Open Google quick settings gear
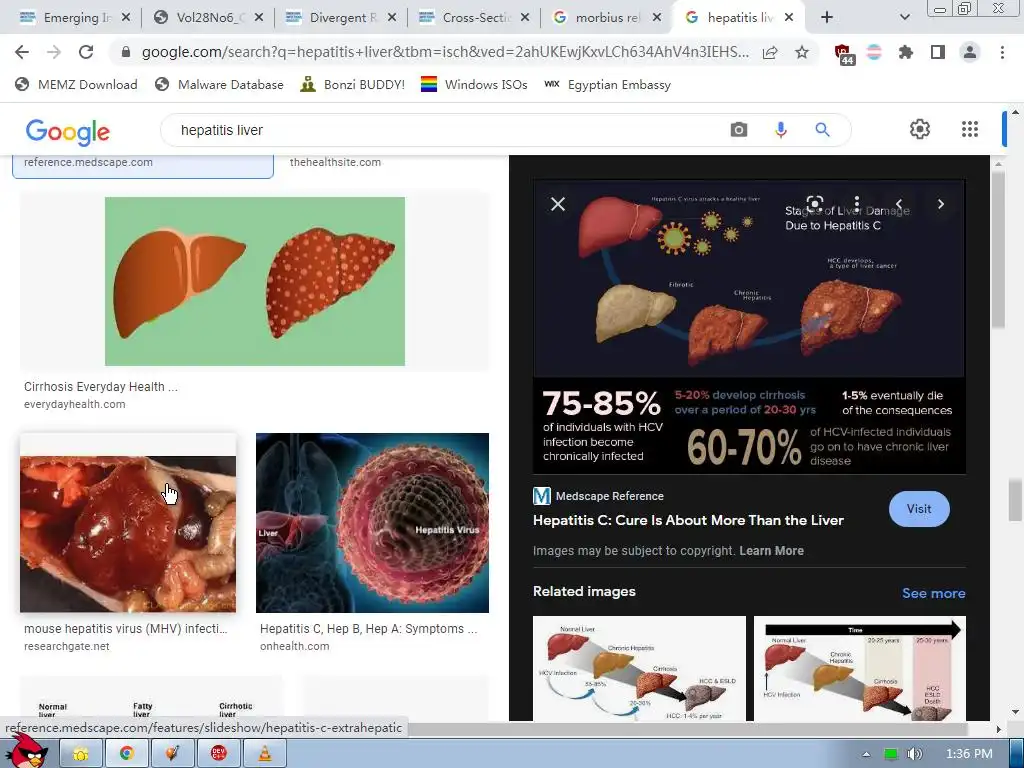1024x768 pixels. pos(920,129)
